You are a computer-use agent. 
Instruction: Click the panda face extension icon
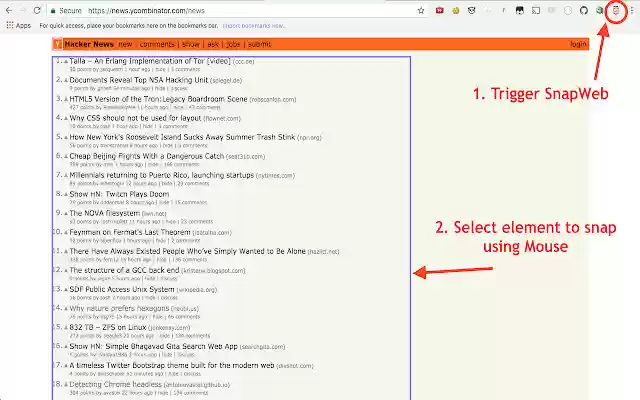point(471,11)
